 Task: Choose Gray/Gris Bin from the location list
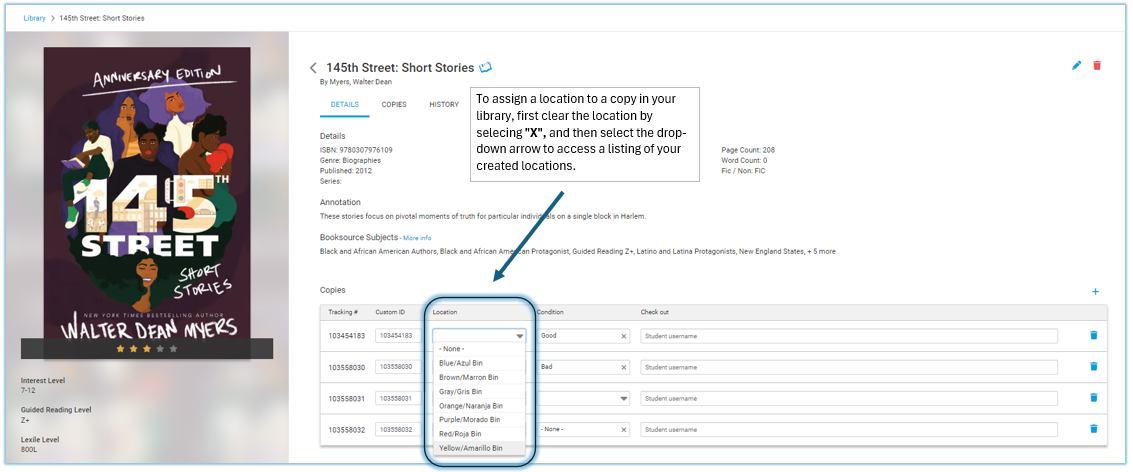[479, 392]
